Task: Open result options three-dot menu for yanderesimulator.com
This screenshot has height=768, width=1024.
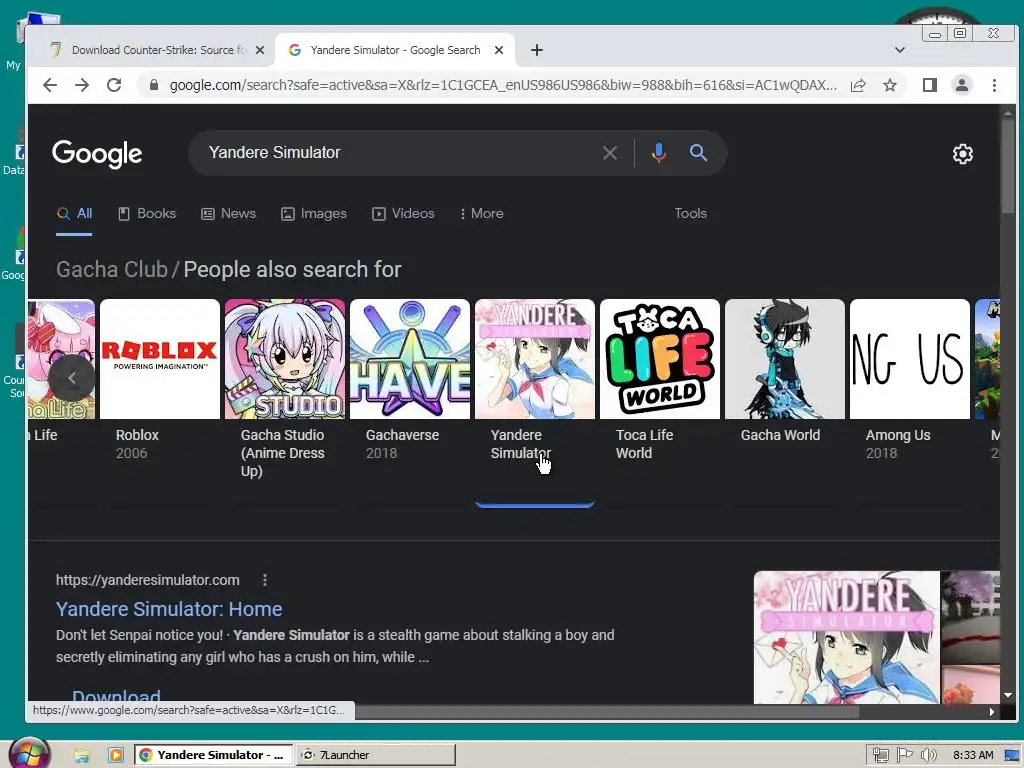Action: (x=264, y=580)
